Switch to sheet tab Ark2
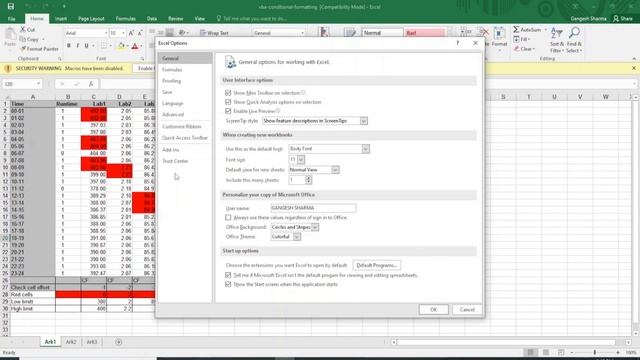The image size is (640, 360). click(x=71, y=342)
